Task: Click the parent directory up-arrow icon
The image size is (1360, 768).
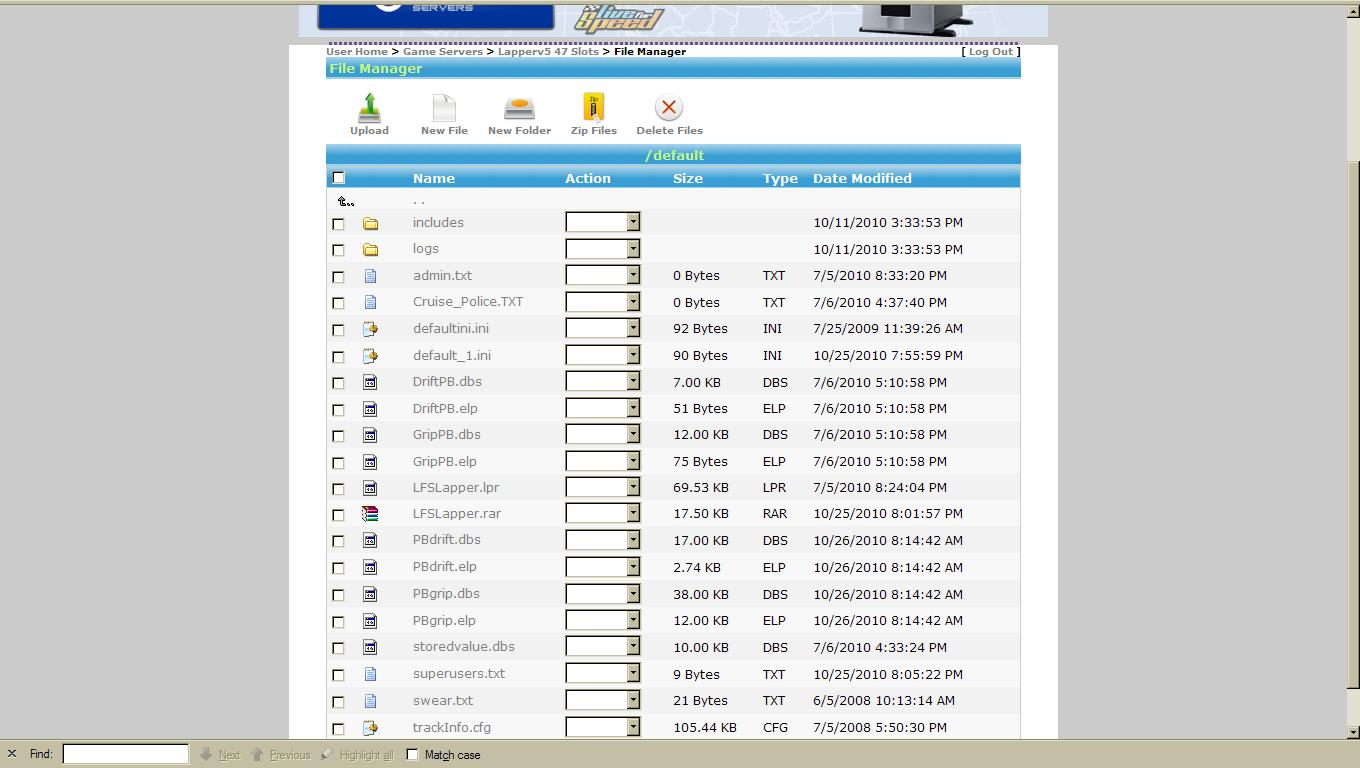Action: [346, 201]
